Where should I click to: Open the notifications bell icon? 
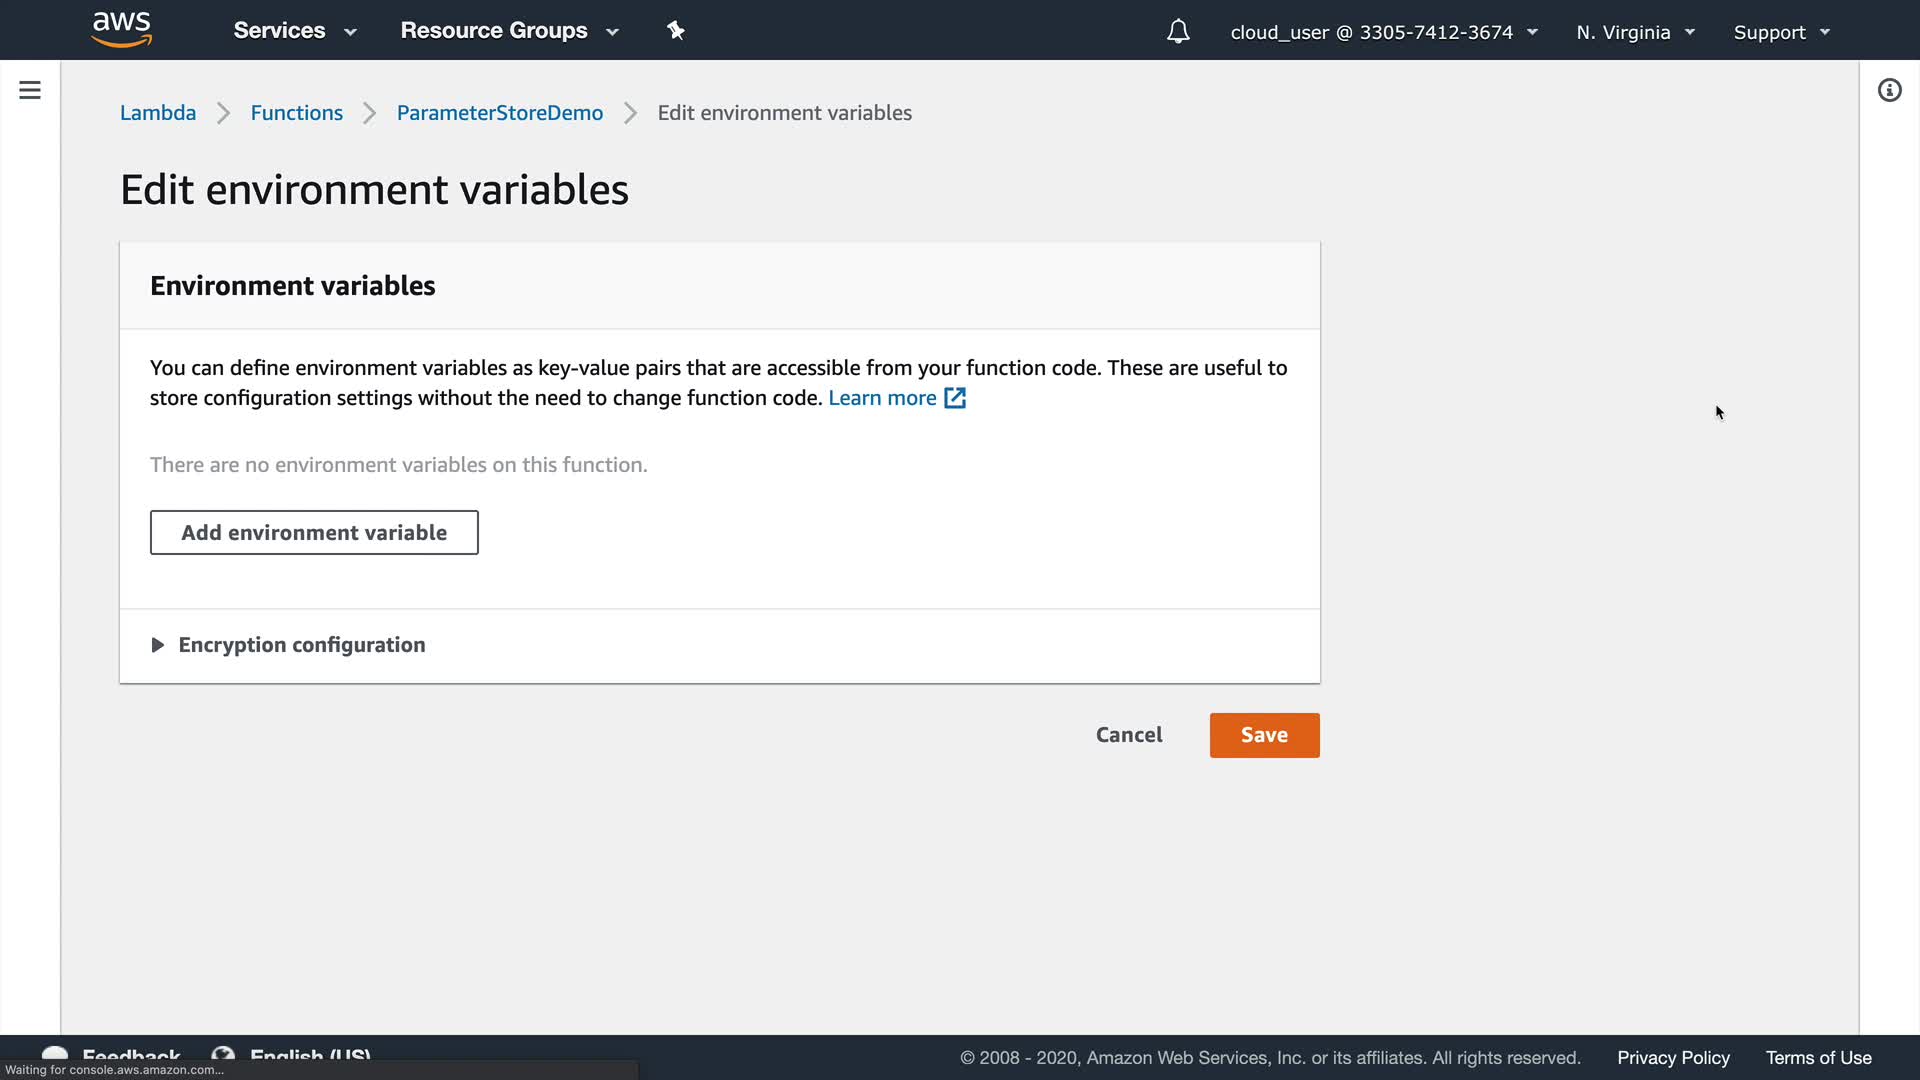click(x=1178, y=32)
